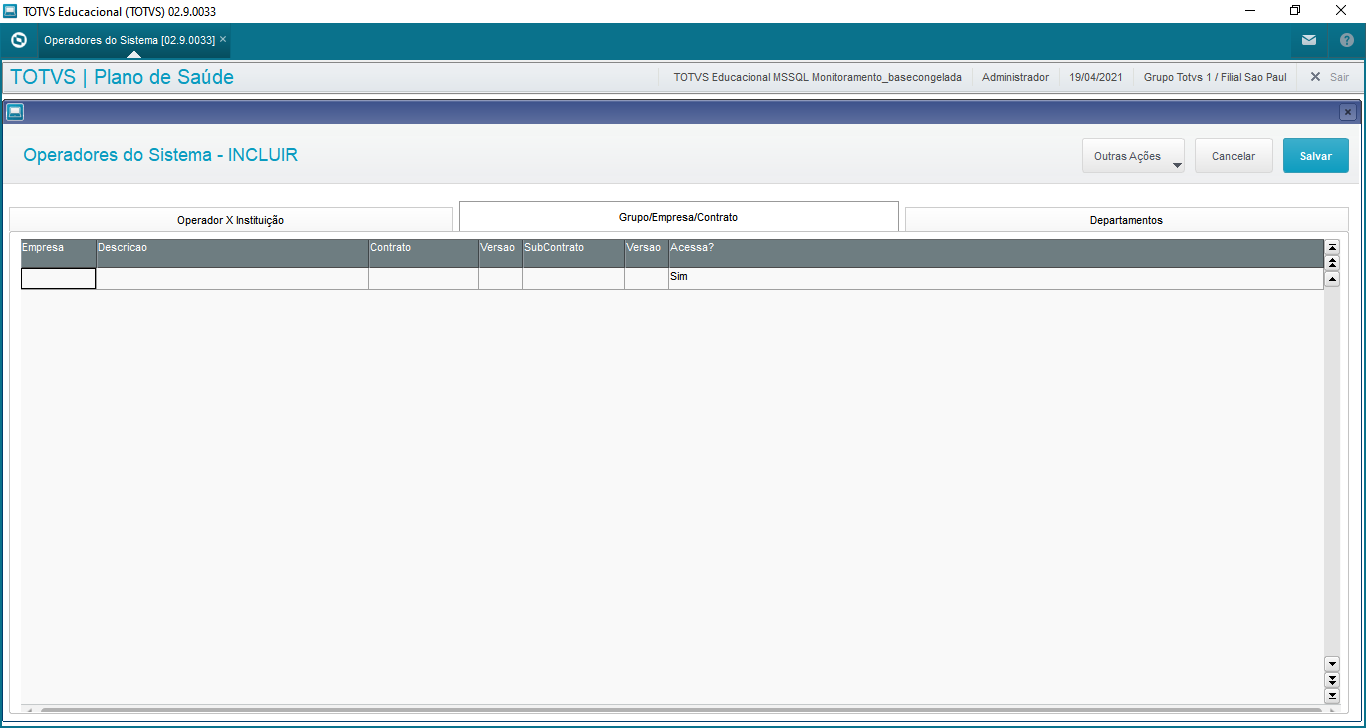Click the SubContrato column header
Screen dimensions: 1366x728
tap(573, 253)
